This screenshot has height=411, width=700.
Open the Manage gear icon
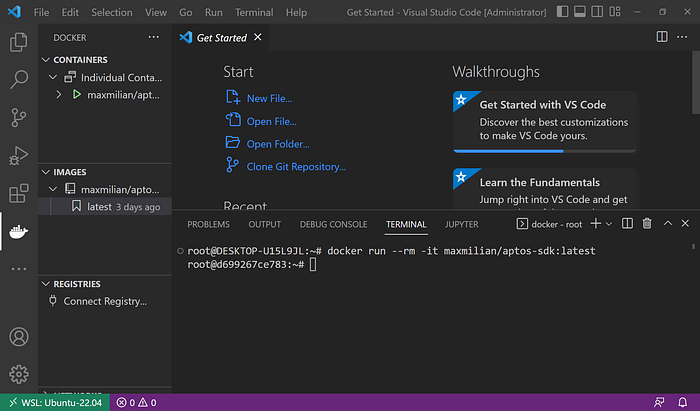(19, 374)
